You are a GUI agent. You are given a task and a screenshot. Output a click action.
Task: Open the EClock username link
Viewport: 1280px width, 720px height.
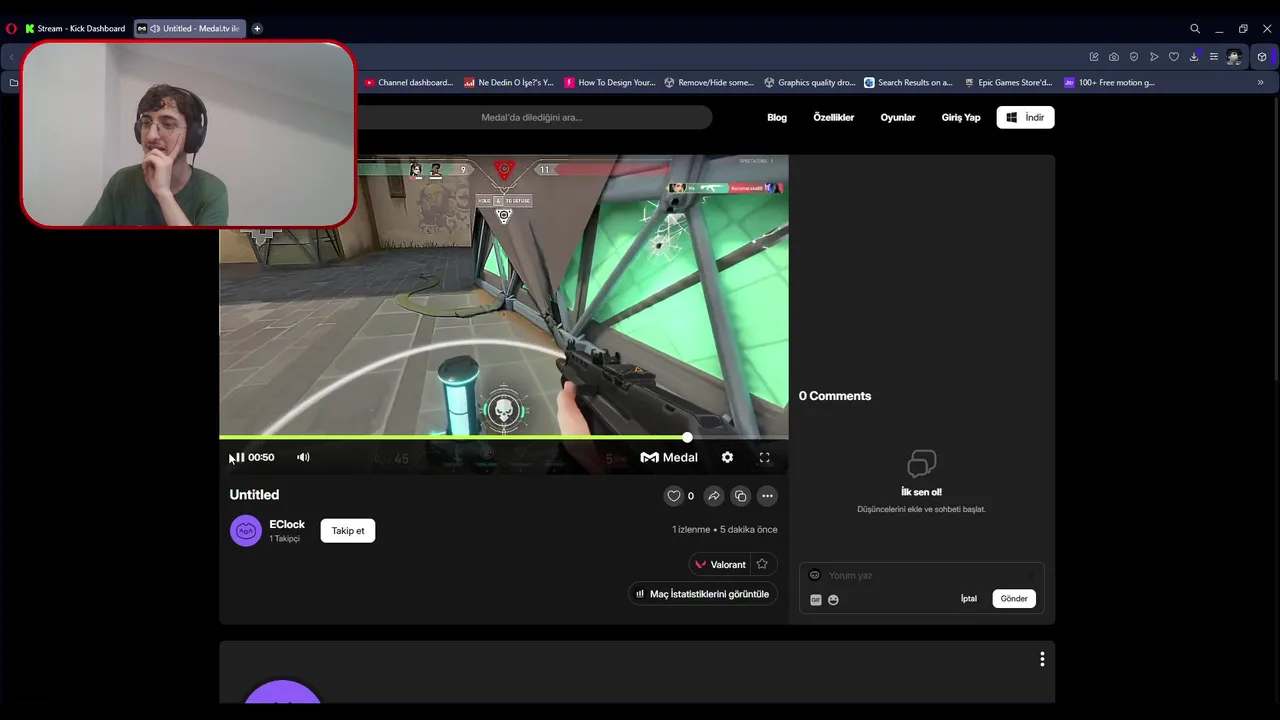(287, 524)
